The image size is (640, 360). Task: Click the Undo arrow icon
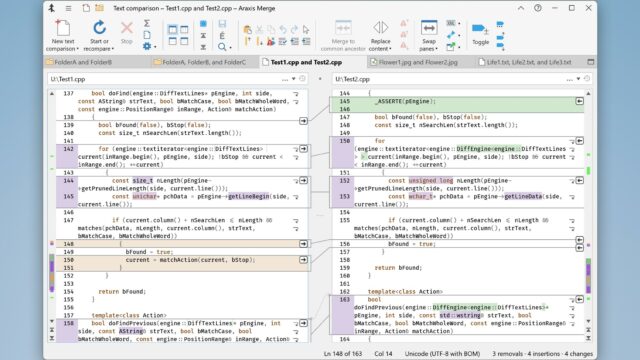(x=283, y=29)
